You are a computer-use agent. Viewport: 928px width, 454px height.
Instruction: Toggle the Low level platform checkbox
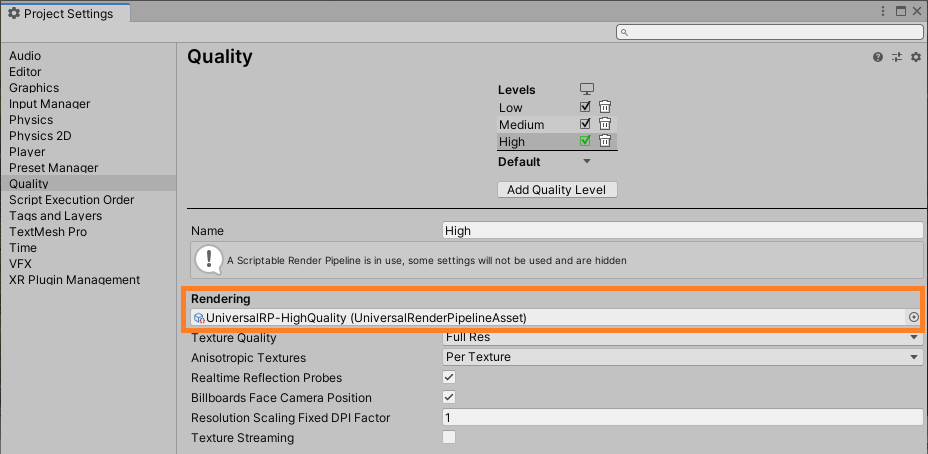pos(585,107)
